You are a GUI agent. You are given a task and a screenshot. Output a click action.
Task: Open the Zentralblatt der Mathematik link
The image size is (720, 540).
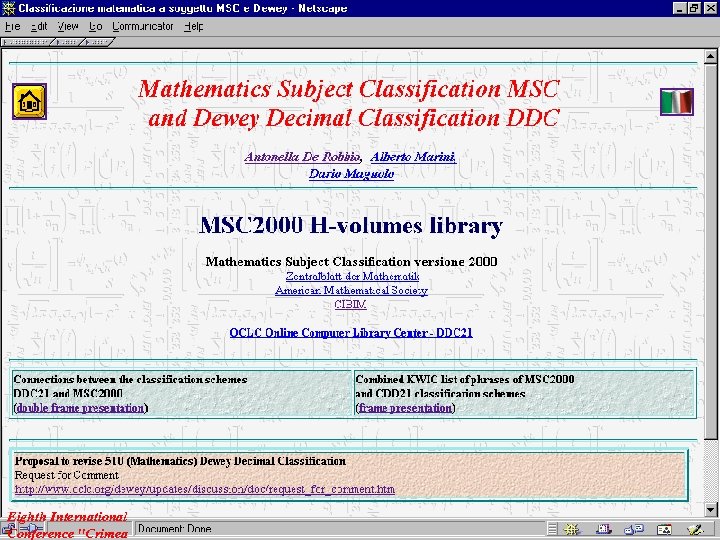pos(352,276)
